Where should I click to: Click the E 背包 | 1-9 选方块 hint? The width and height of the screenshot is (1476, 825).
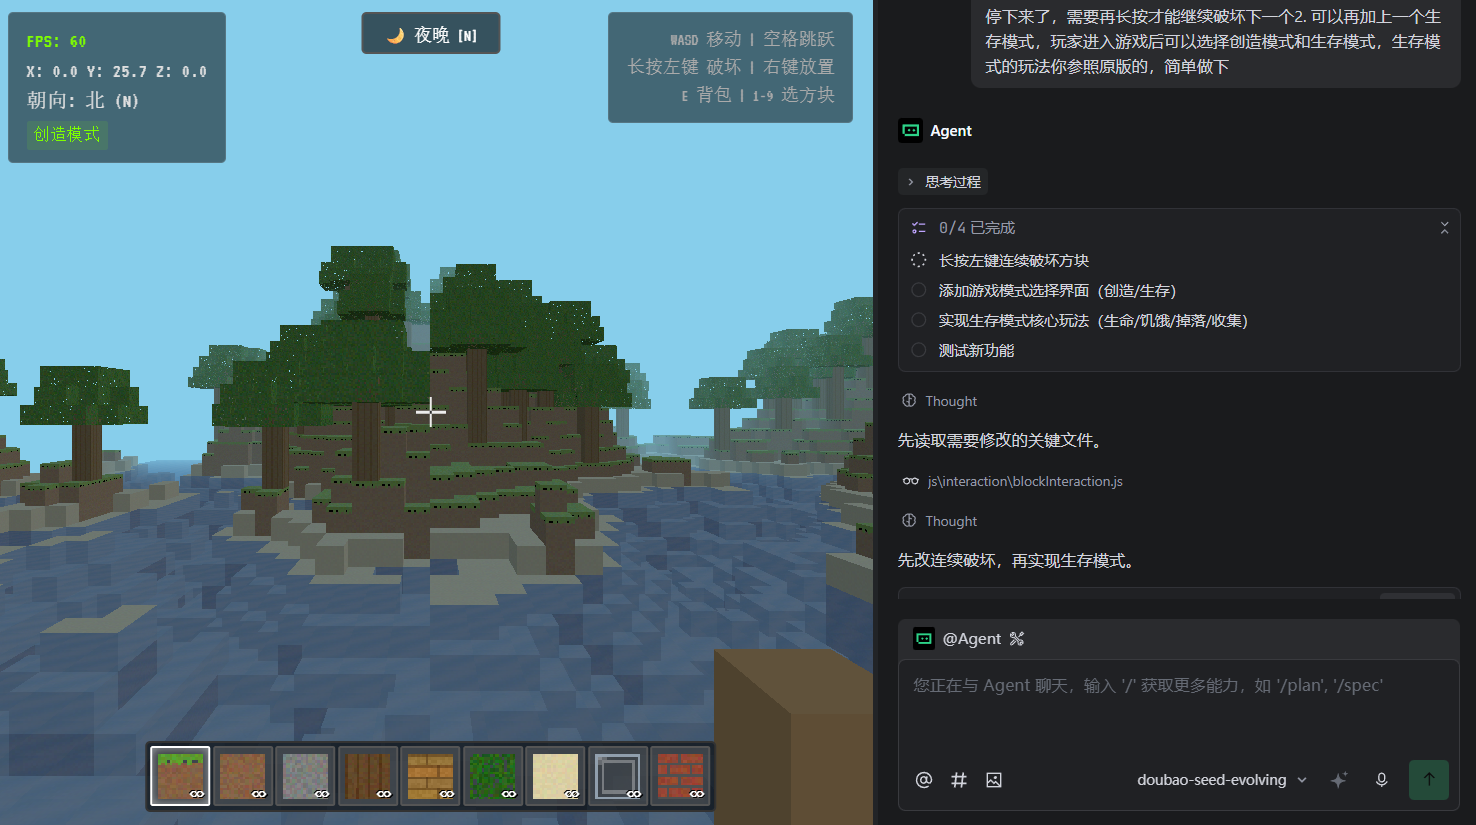(x=758, y=95)
